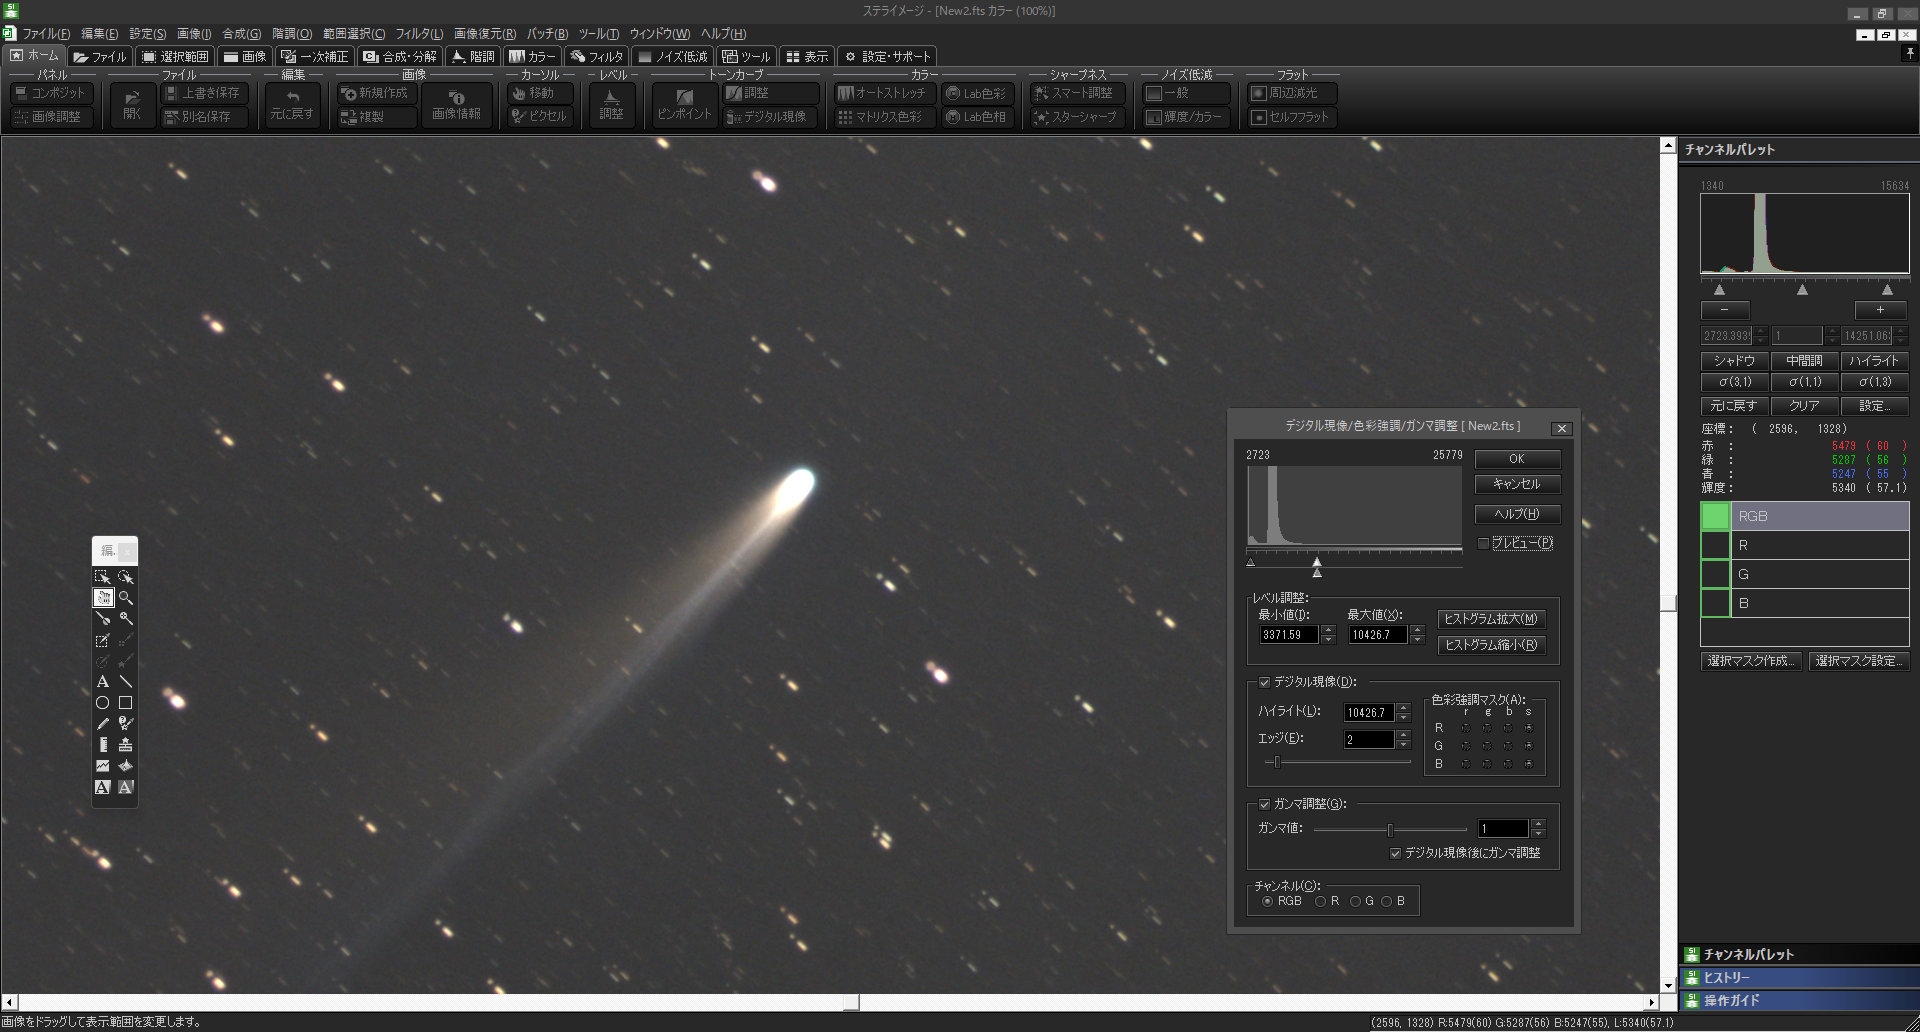Enable the プレビュー preview checkbox
The height and width of the screenshot is (1032, 1920).
pyautogui.click(x=1484, y=544)
